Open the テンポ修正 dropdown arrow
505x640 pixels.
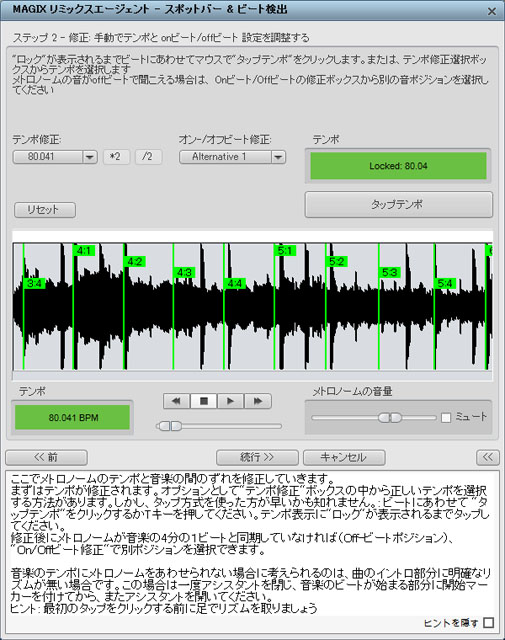tap(89, 157)
